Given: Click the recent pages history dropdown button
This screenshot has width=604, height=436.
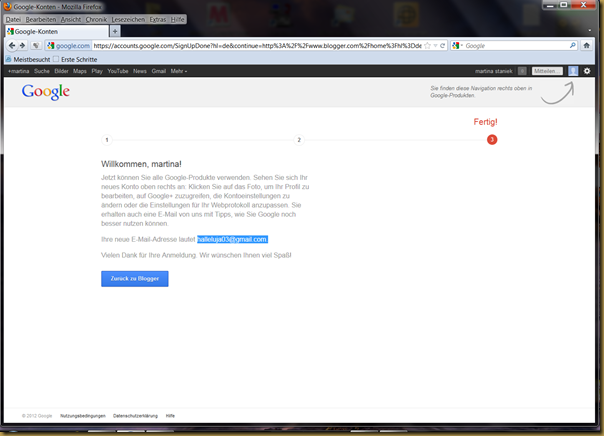Looking at the screenshot, I should [36, 45].
